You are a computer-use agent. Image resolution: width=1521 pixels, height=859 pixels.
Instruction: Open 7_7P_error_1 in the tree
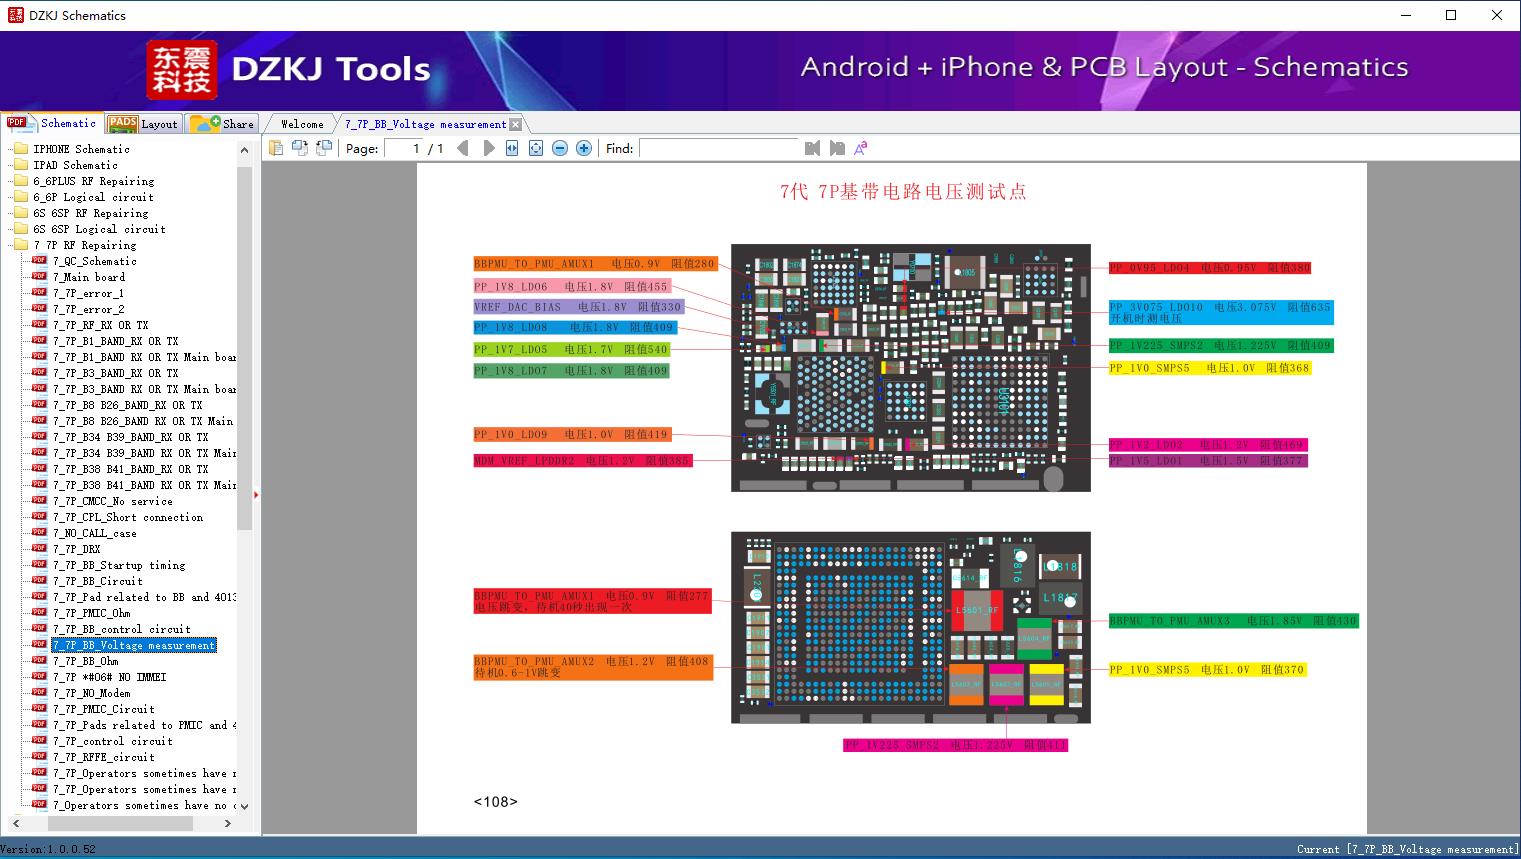click(88, 293)
